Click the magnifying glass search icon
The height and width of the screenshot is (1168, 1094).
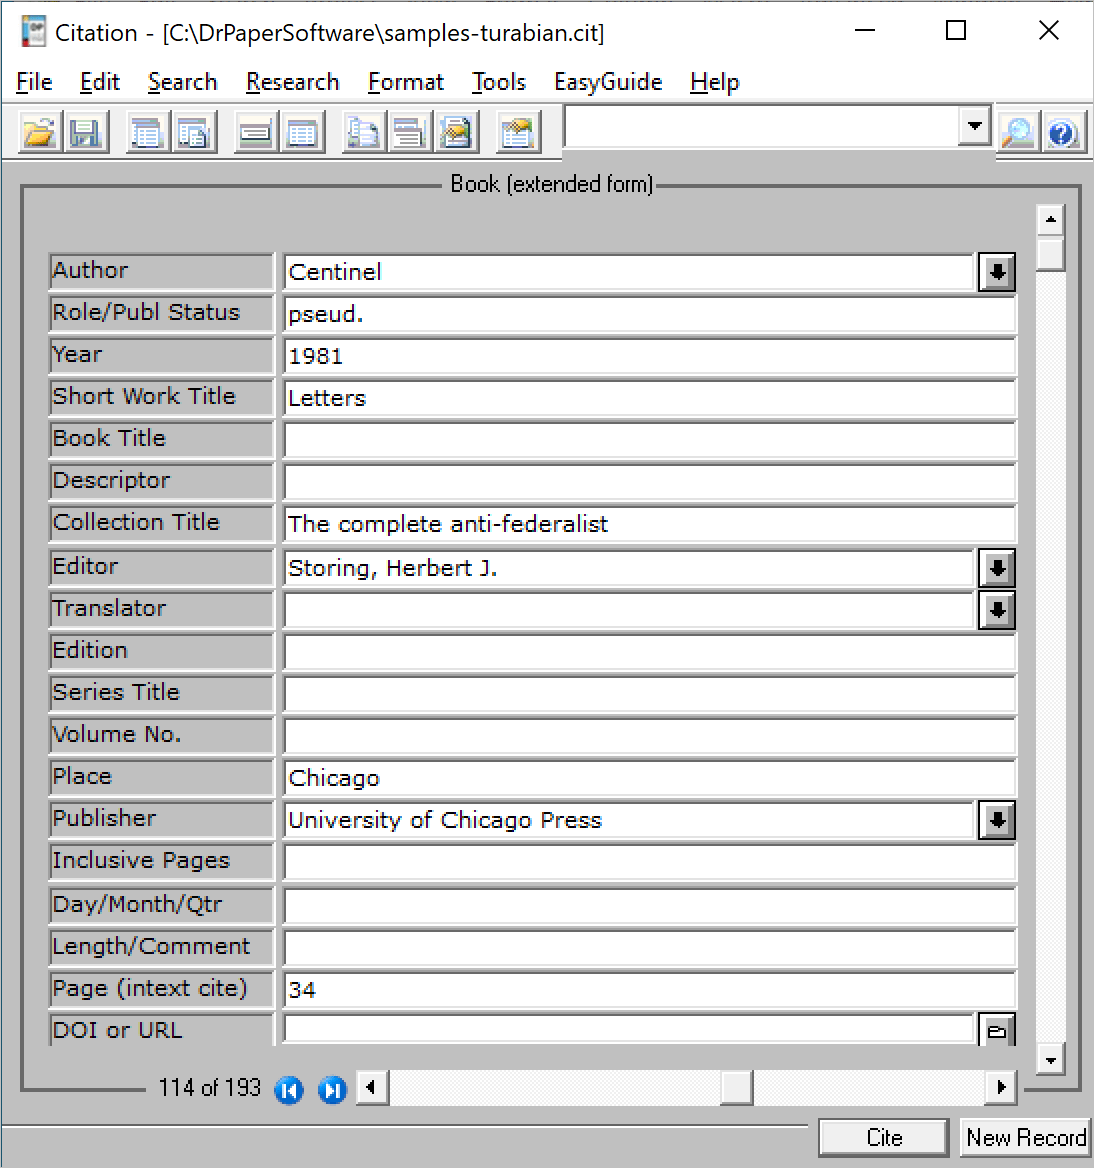tap(1018, 132)
